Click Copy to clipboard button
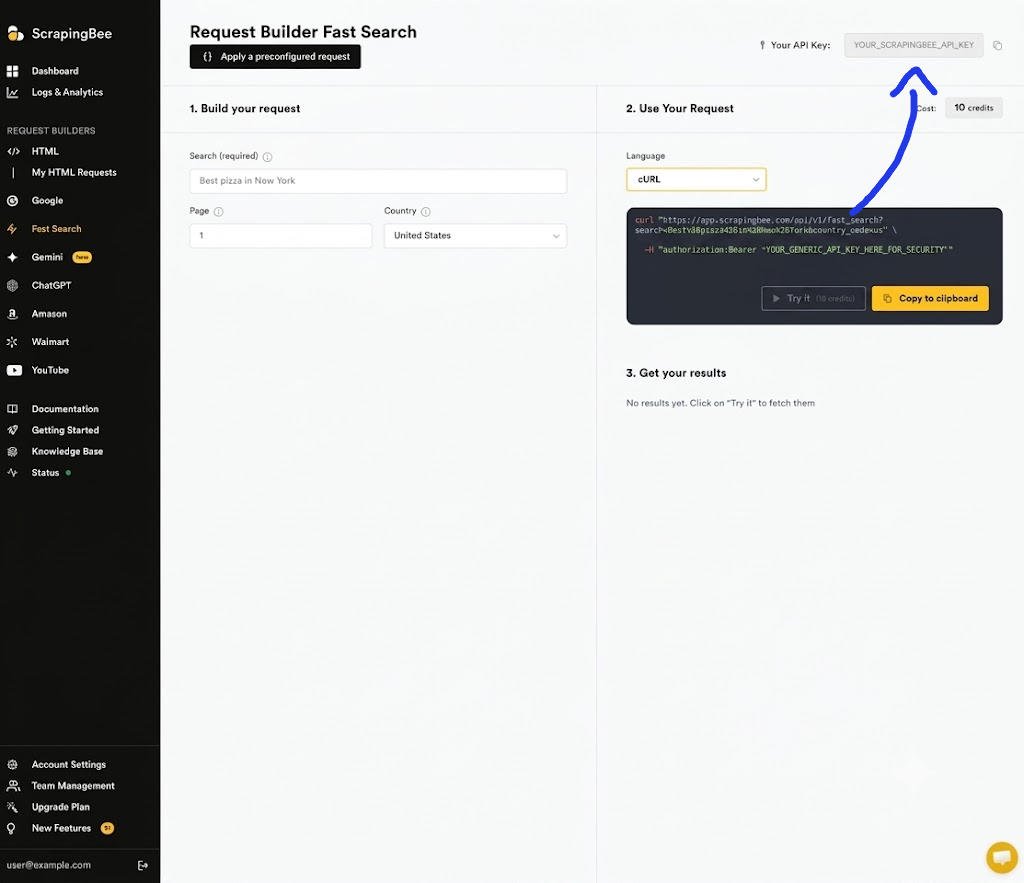The height and width of the screenshot is (883, 1024). point(930,298)
